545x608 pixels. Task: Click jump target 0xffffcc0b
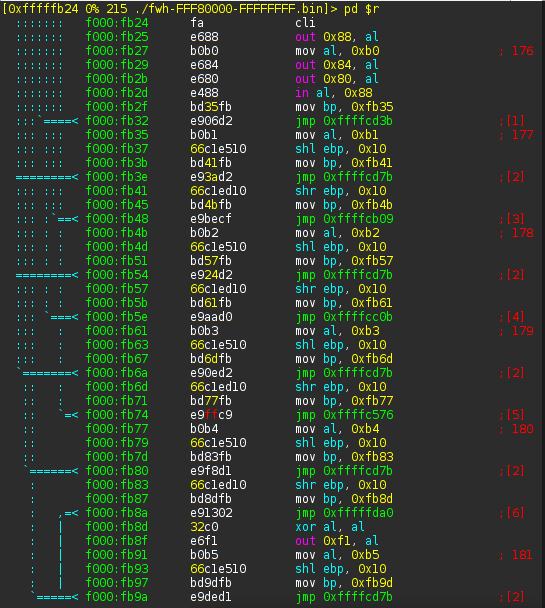click(x=358, y=317)
